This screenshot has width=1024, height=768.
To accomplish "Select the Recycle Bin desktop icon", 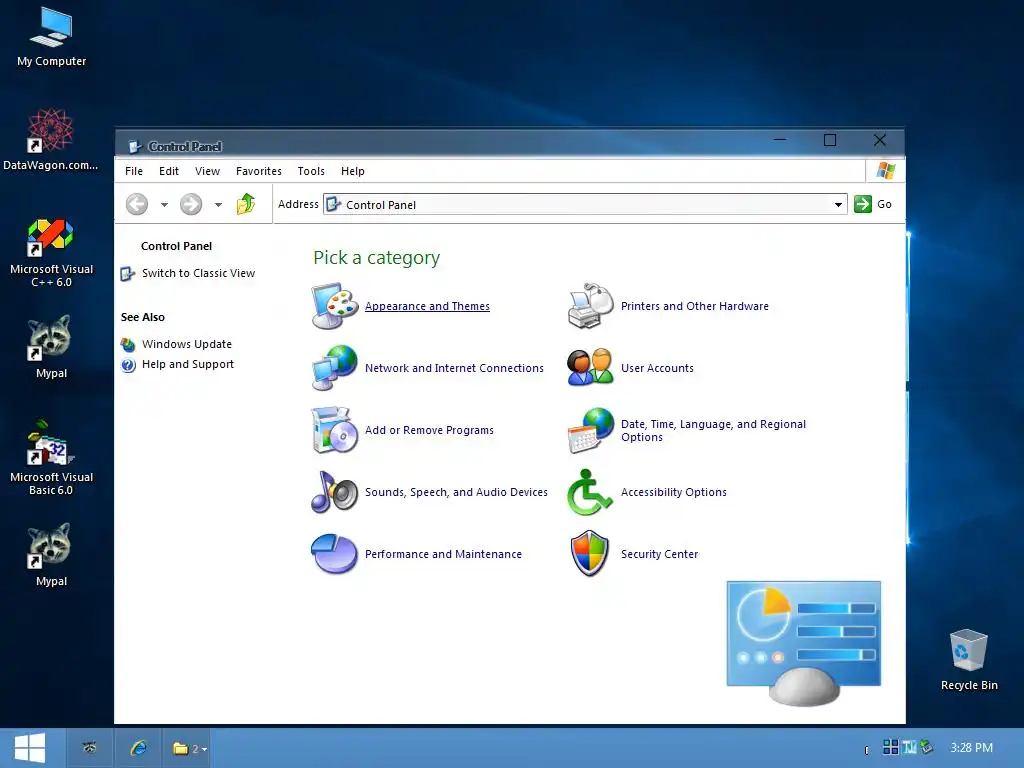I will [969, 660].
